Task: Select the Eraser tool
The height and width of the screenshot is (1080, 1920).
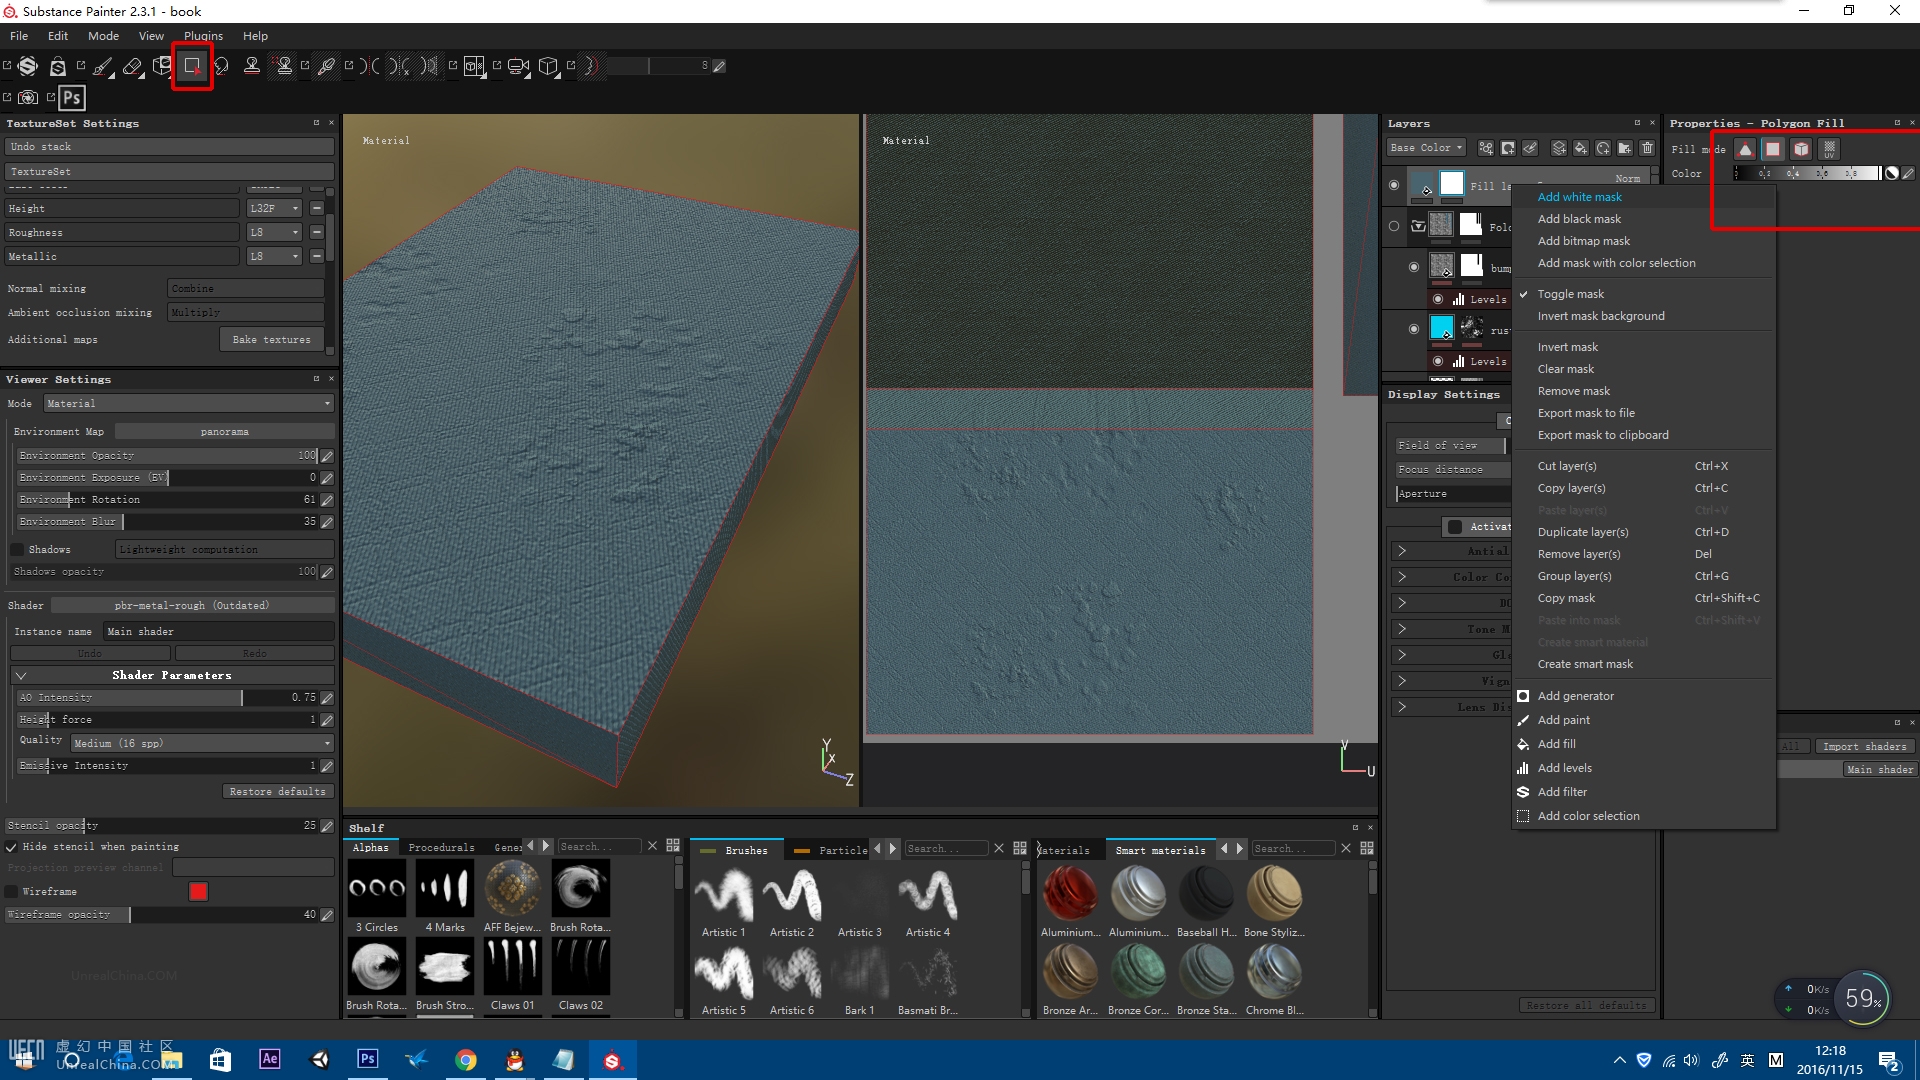Action: [x=133, y=66]
